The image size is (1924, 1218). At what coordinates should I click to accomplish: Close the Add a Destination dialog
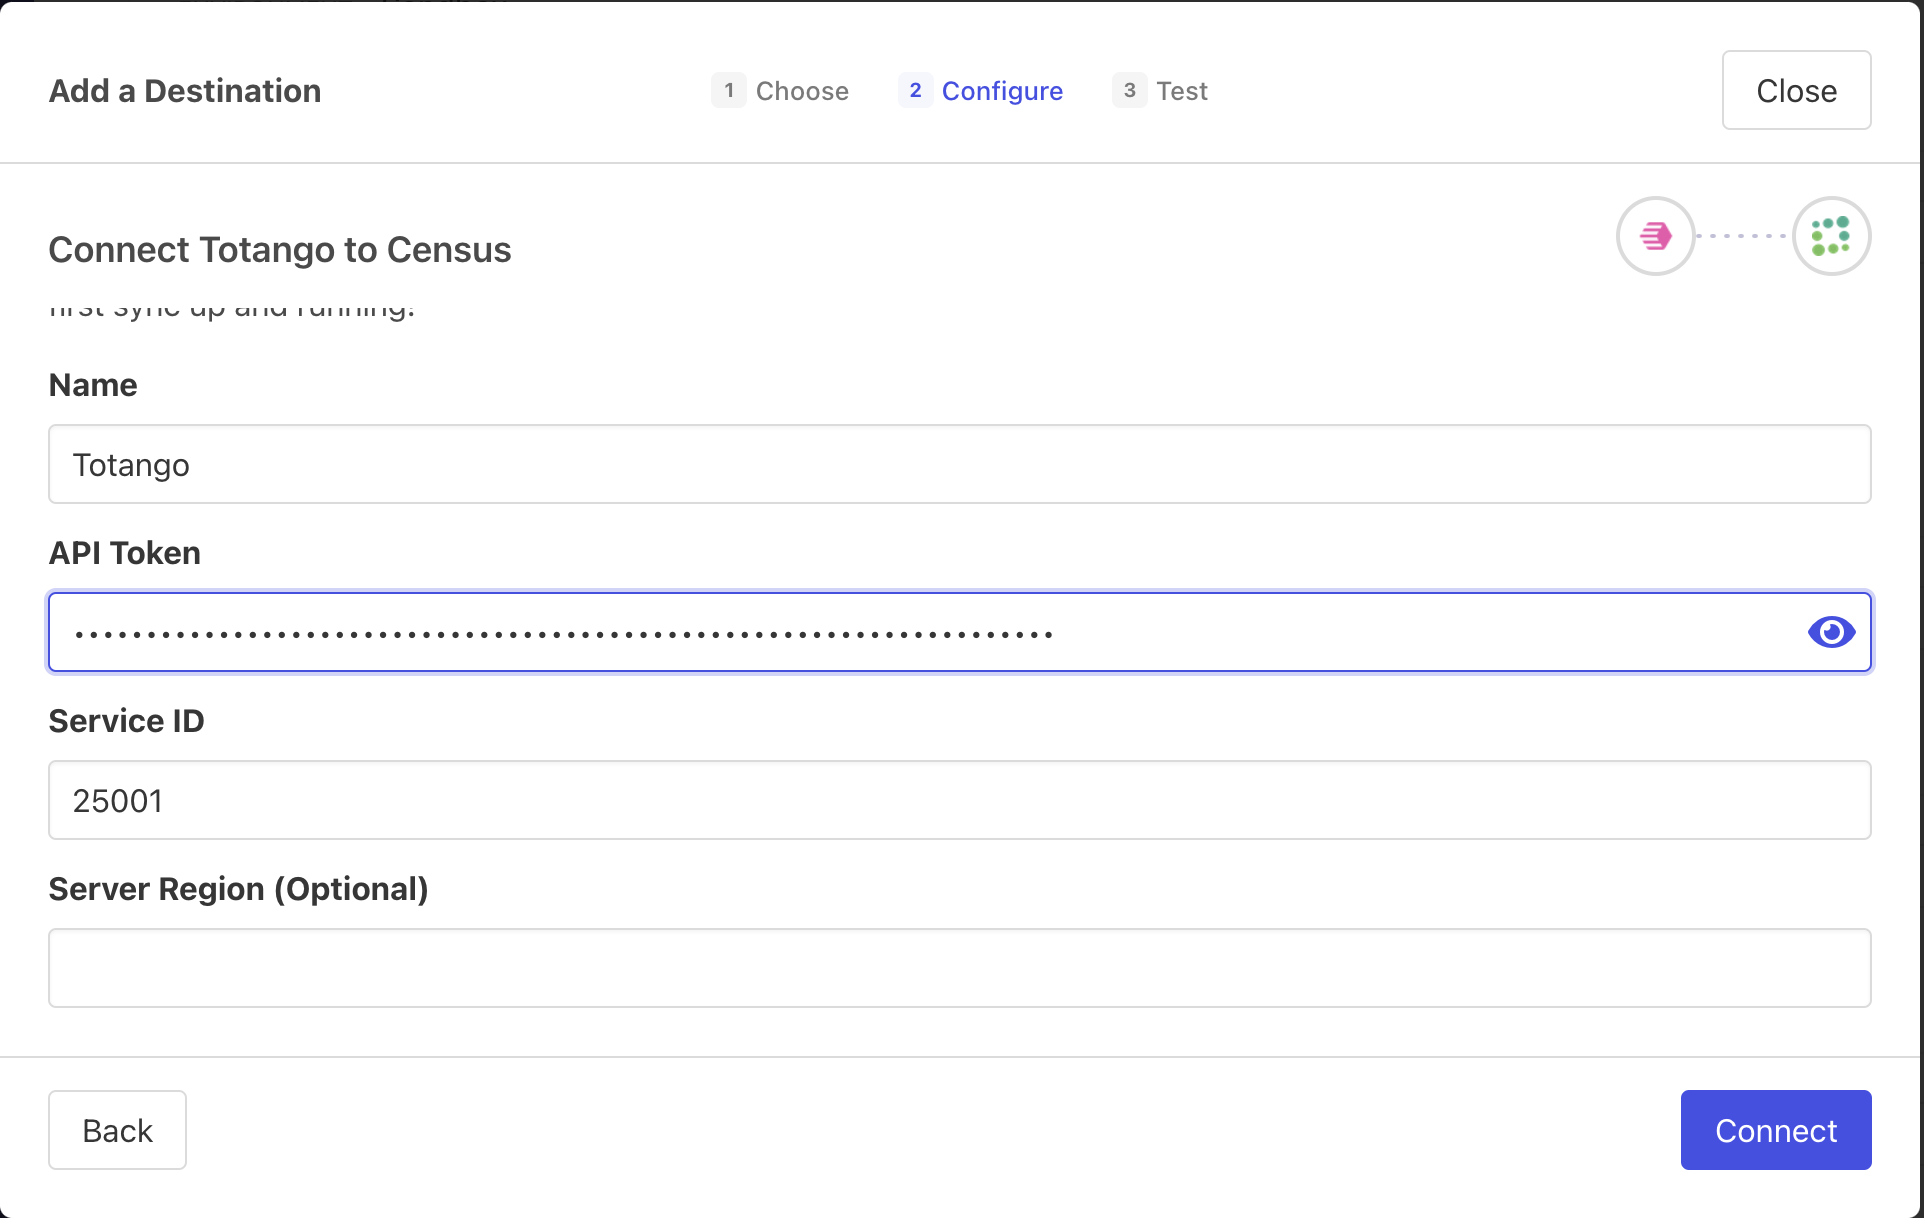[1796, 91]
